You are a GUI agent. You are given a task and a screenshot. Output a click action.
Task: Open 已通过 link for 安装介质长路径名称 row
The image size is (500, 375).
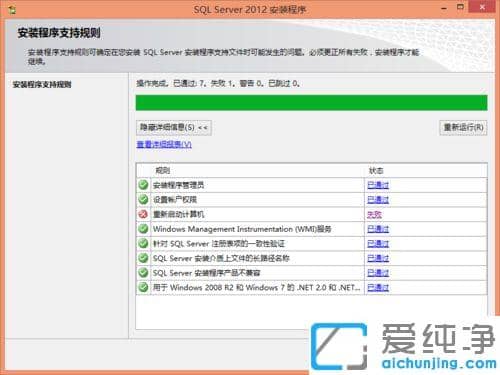tap(378, 258)
